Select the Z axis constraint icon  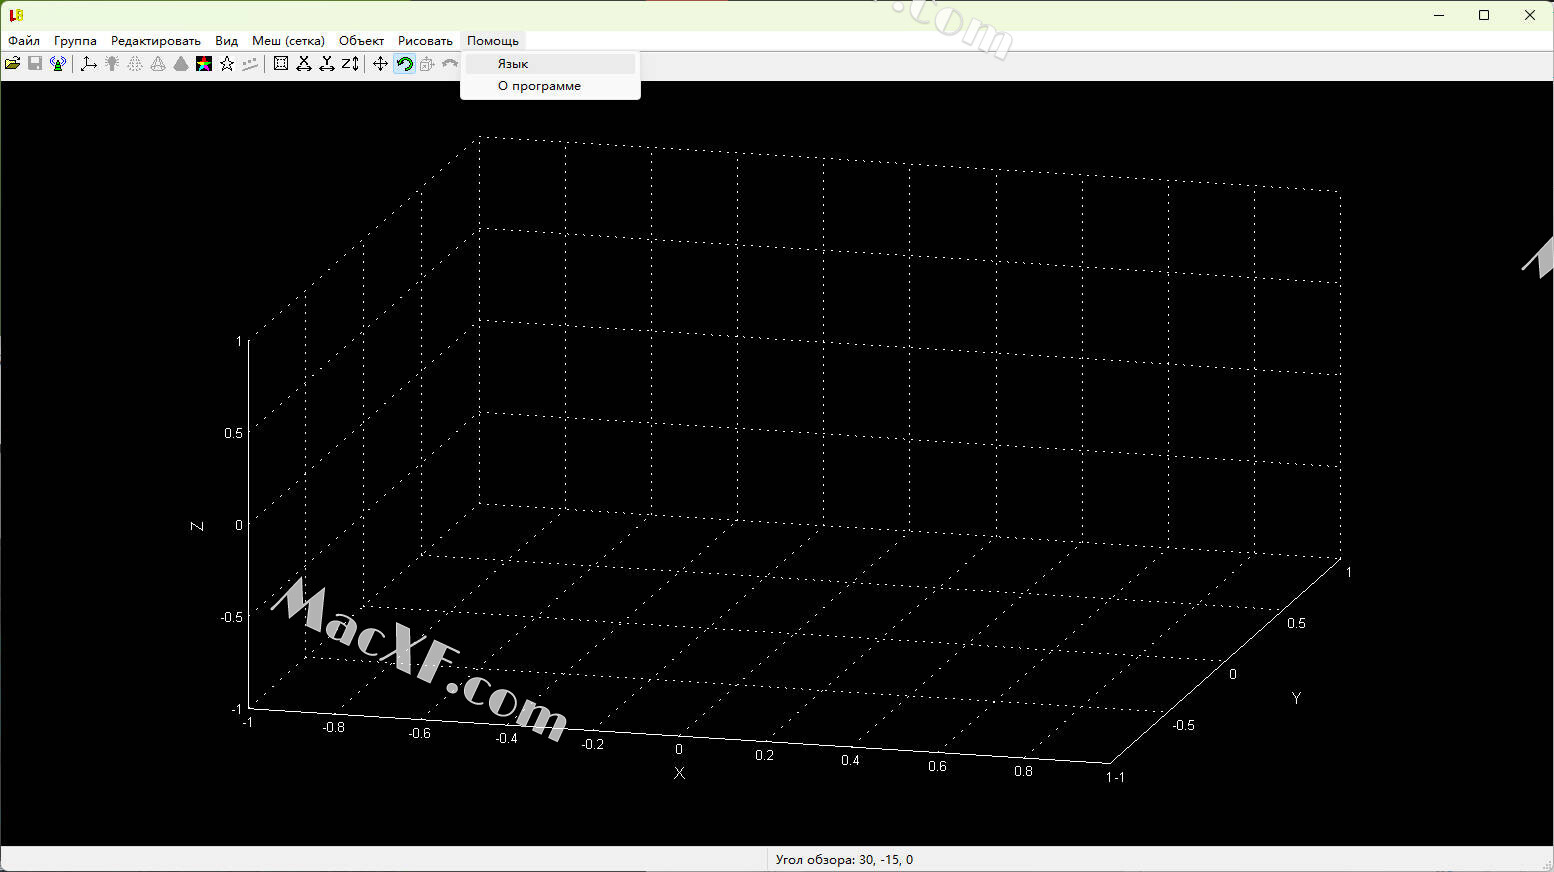(x=350, y=64)
